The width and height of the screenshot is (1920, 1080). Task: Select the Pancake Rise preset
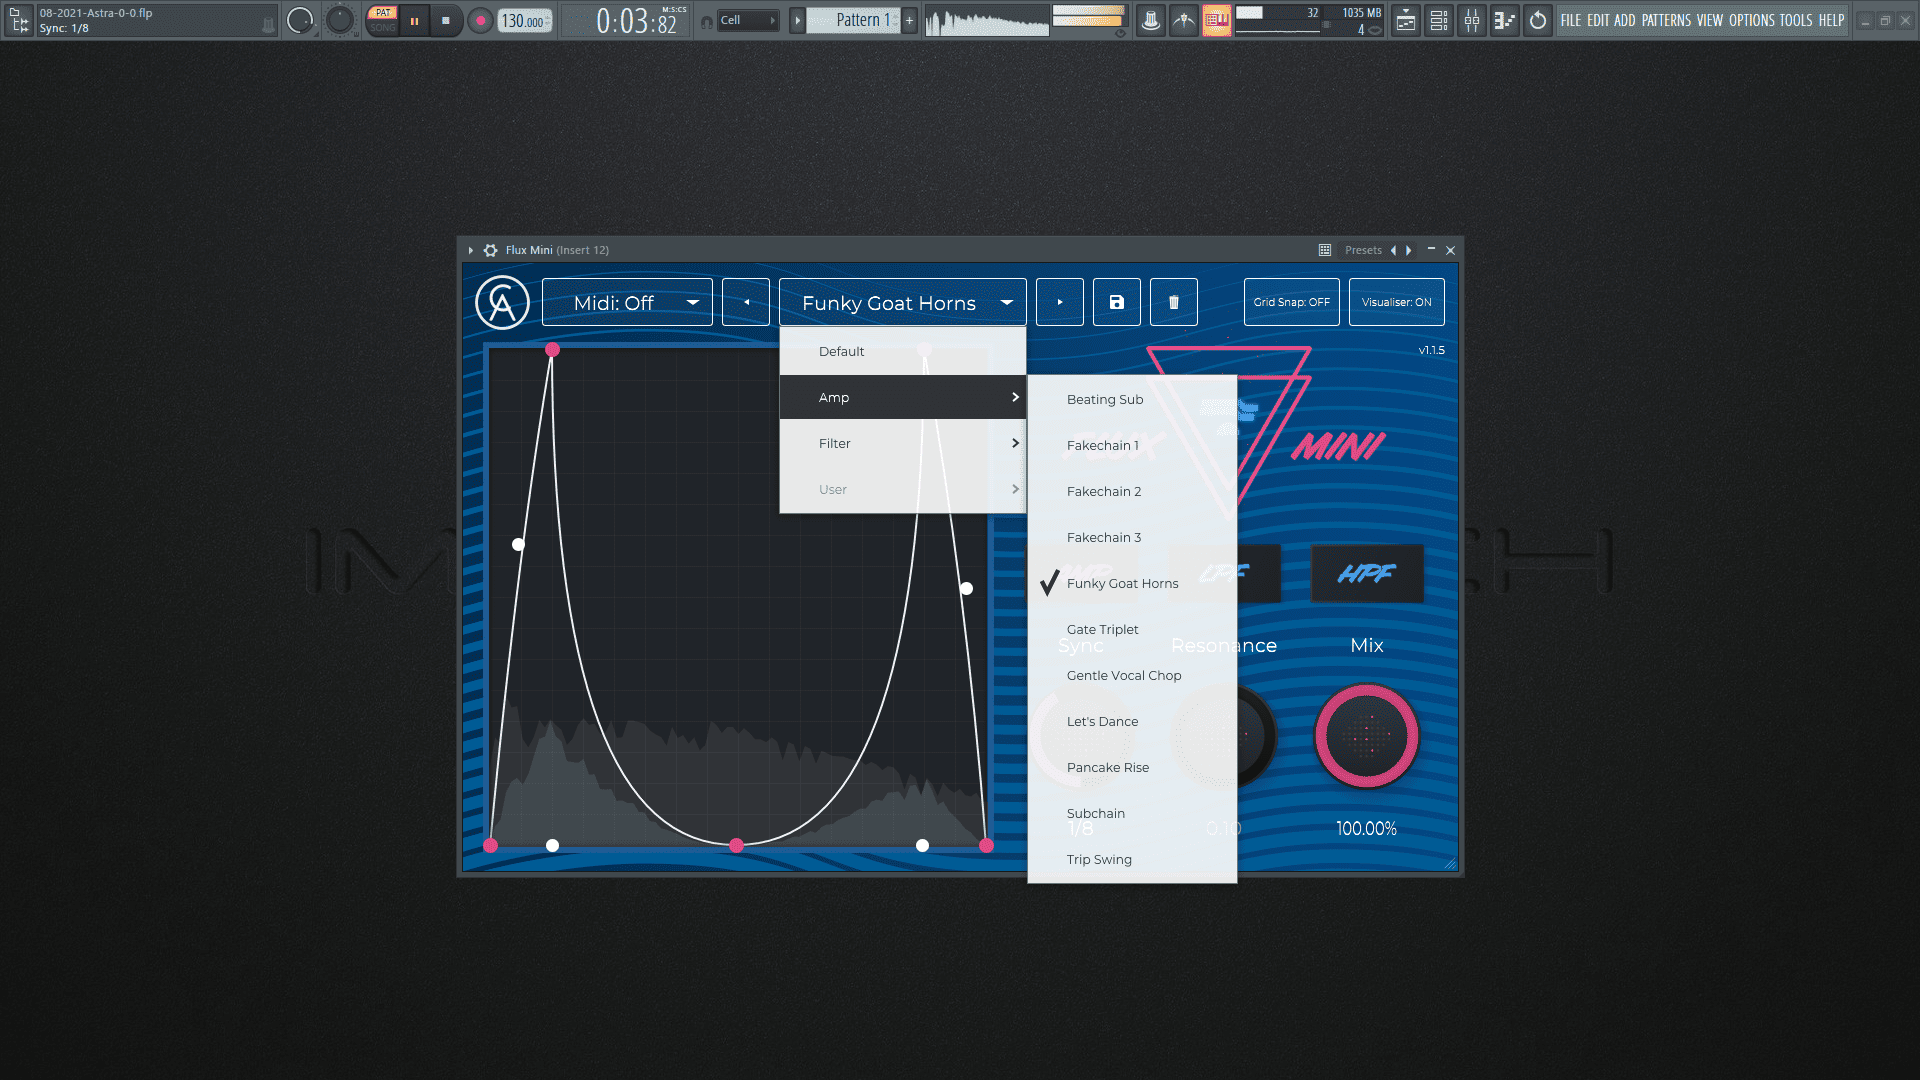tap(1132, 768)
